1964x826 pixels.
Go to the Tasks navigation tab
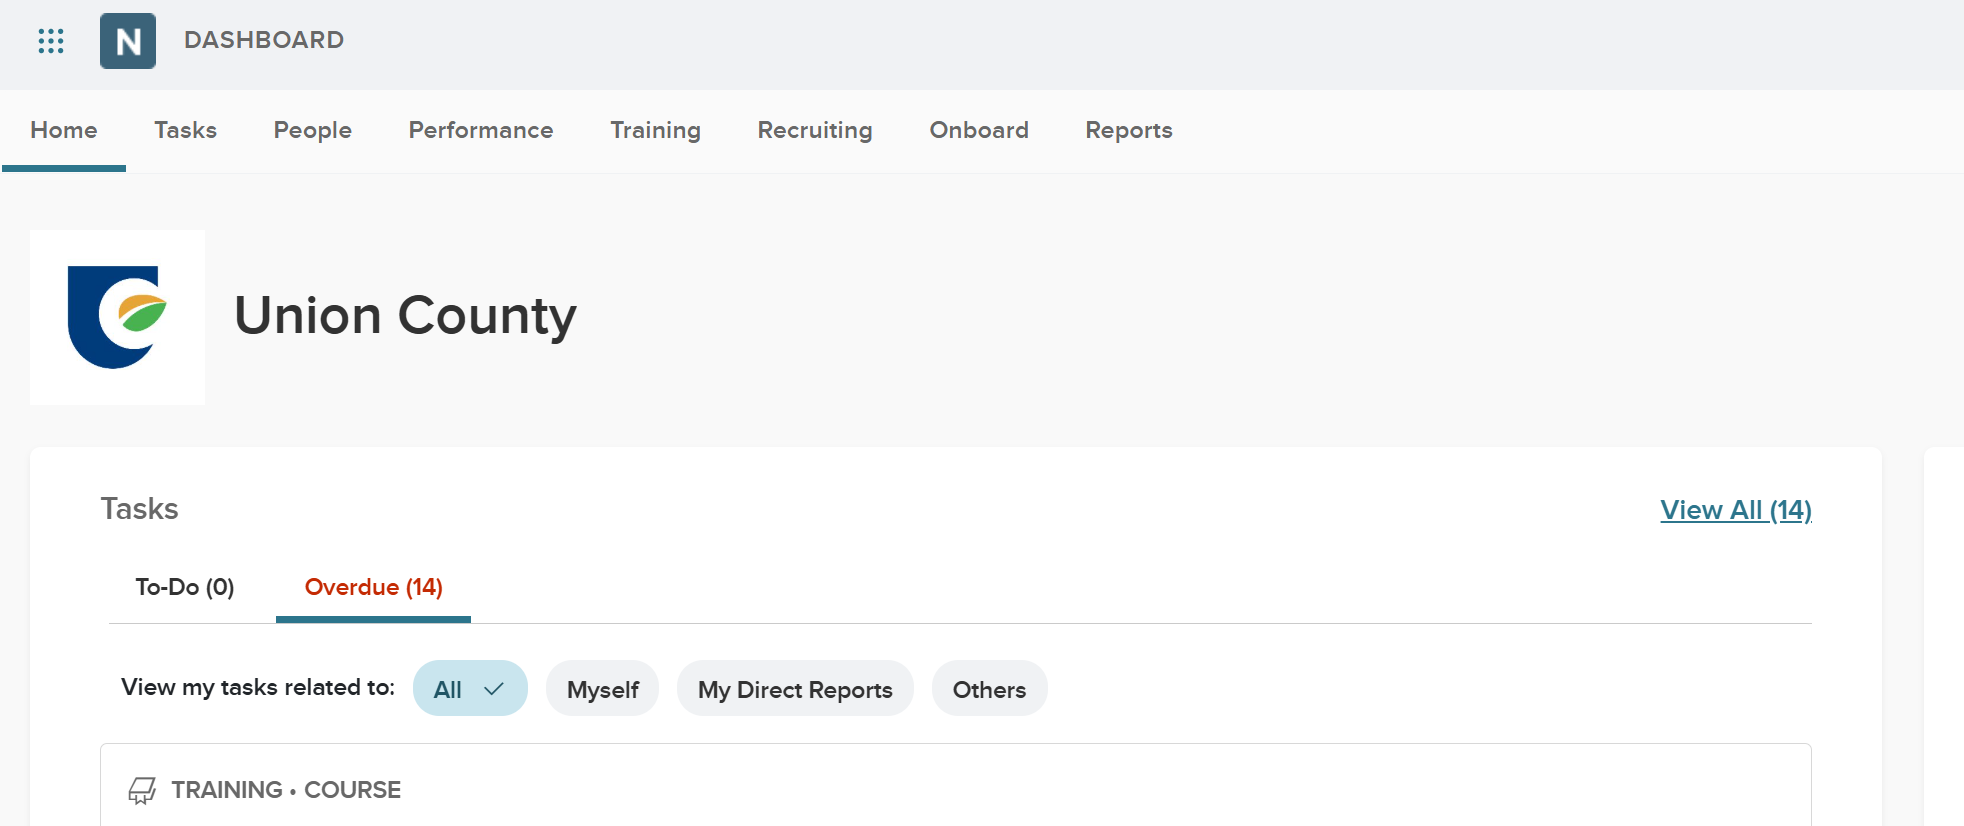point(185,131)
